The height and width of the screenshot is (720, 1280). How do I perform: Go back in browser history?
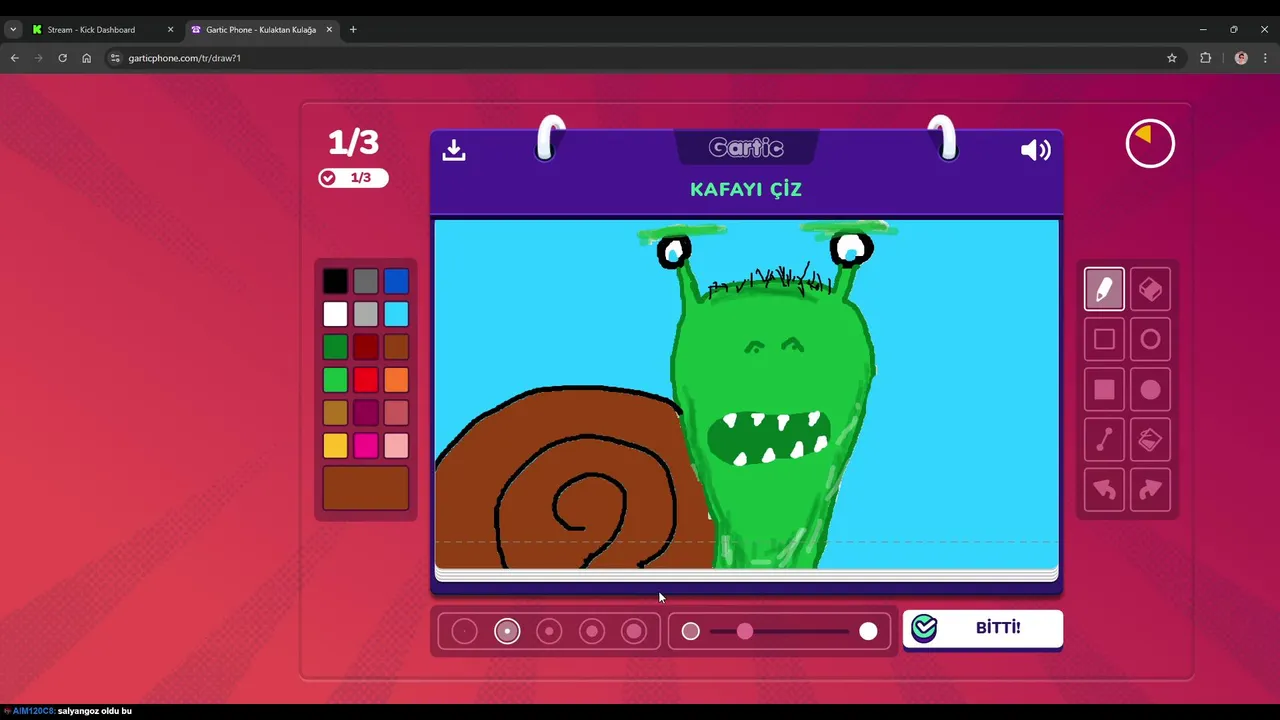click(x=14, y=58)
